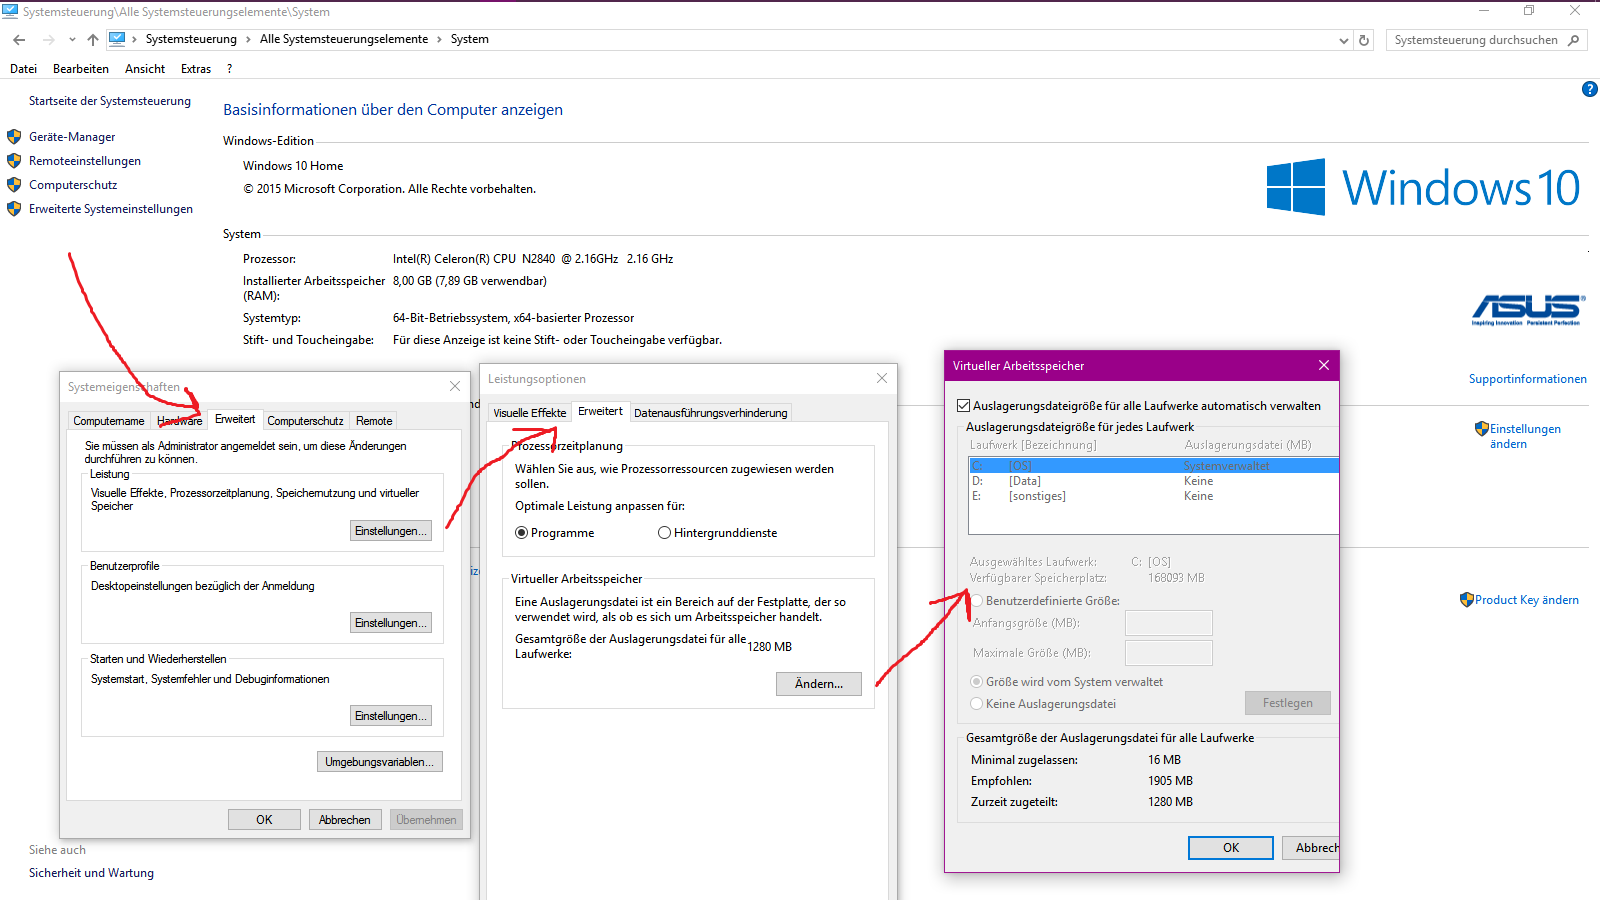1600x900 pixels.
Task: Open the Geräte-Manager link
Action: click(x=72, y=137)
